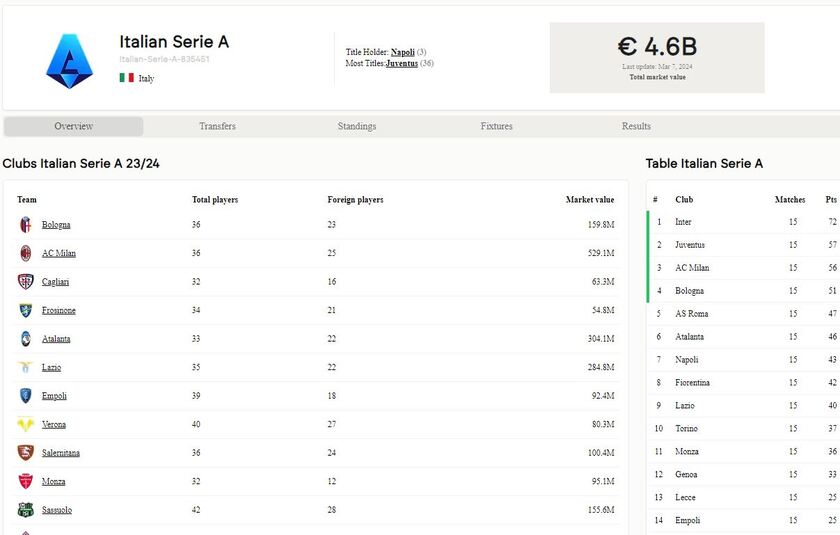840x535 pixels.
Task: Click the Market value column header
Action: point(590,200)
